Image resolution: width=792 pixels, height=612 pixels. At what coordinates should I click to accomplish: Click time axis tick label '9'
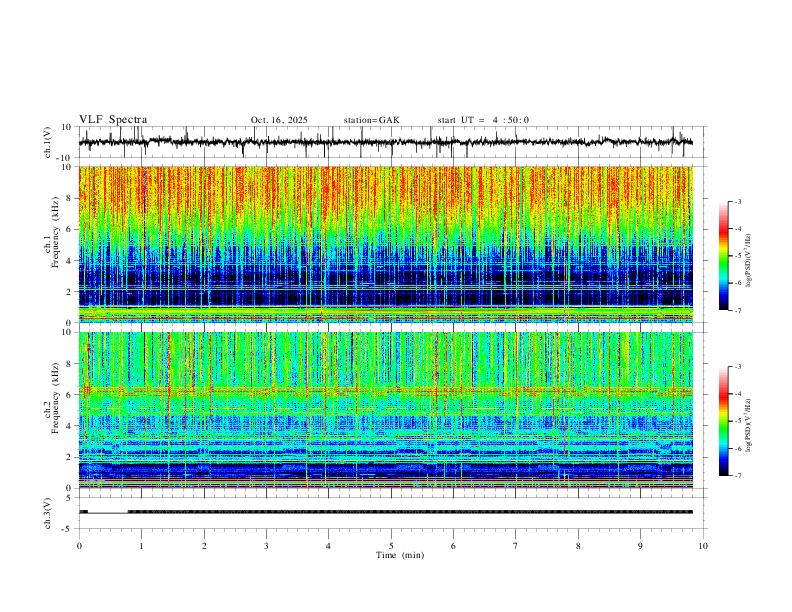point(640,546)
